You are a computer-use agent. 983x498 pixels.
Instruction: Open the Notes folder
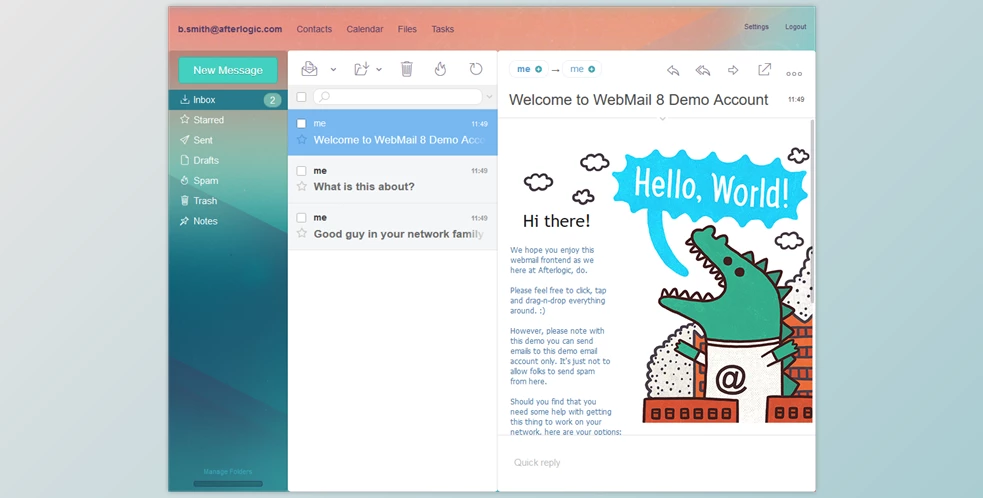[228, 221]
